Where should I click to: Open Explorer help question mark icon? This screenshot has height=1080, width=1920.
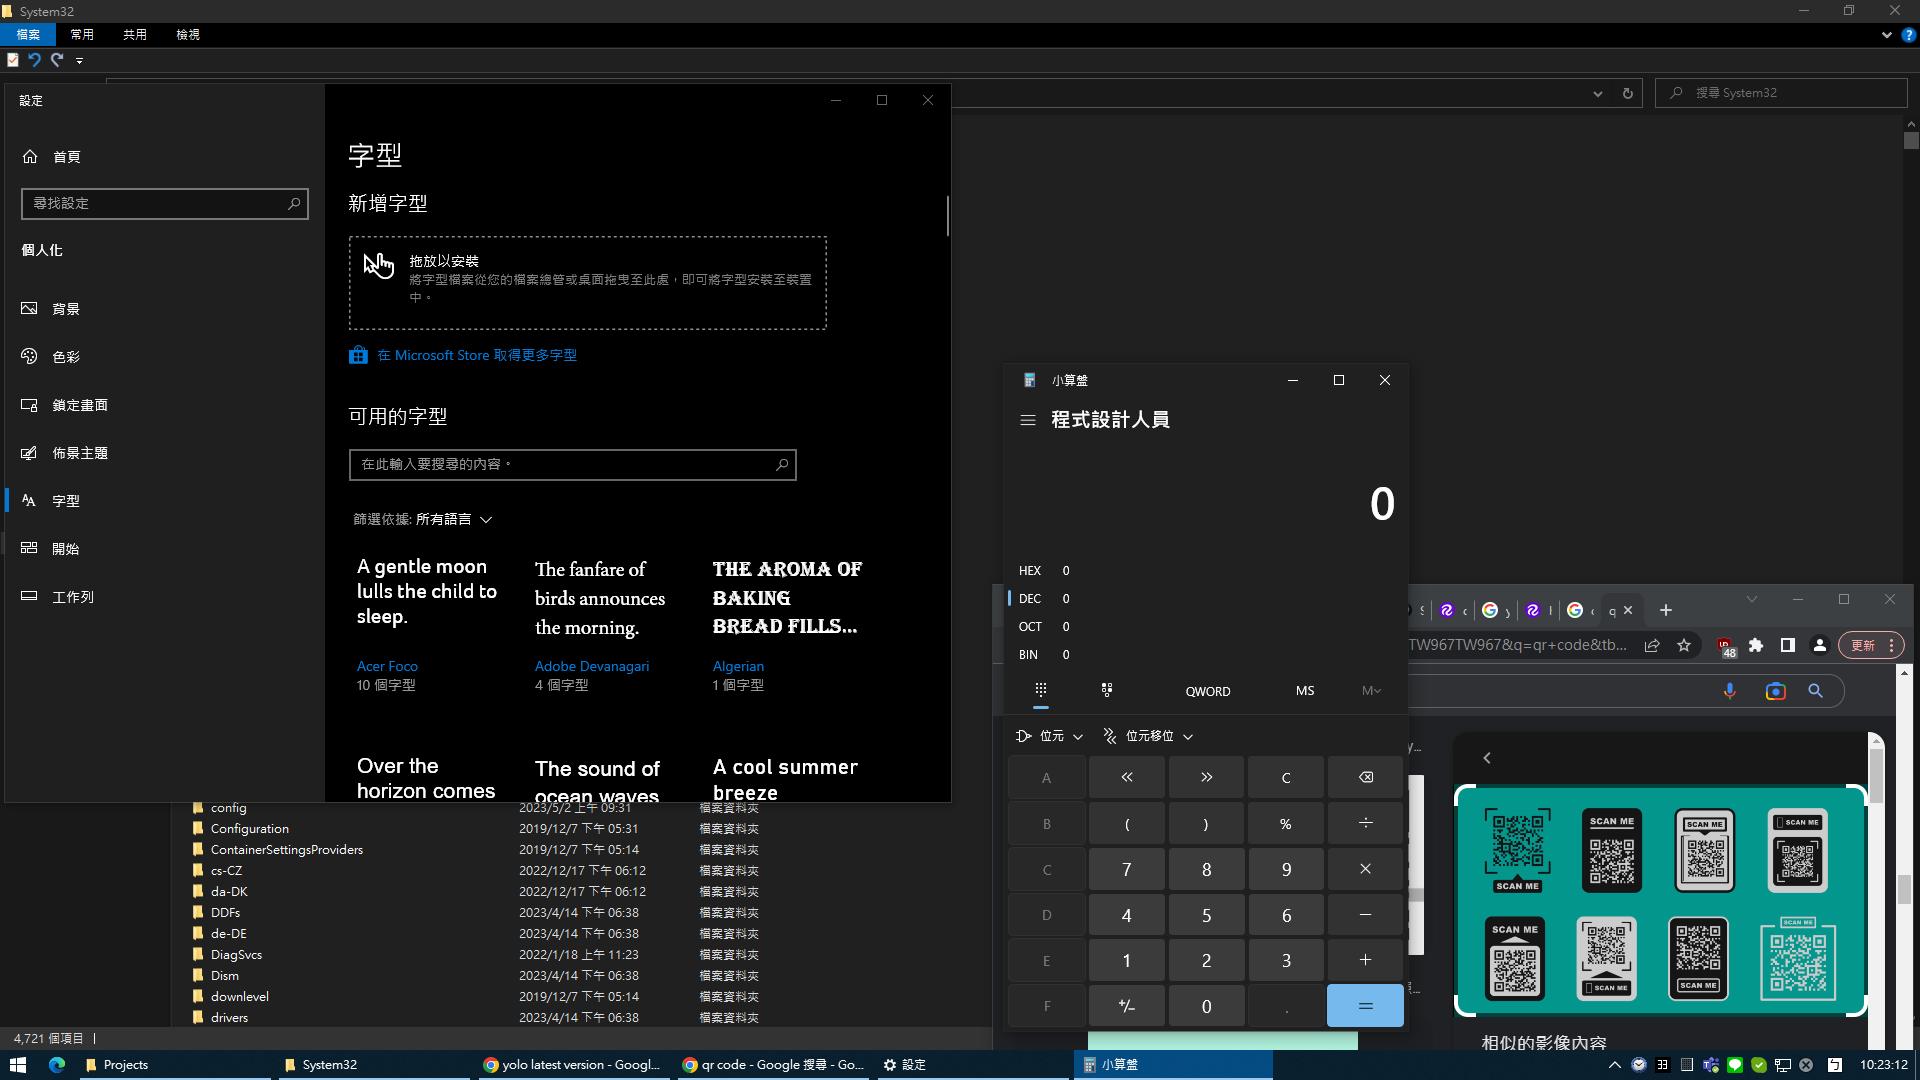click(1908, 34)
